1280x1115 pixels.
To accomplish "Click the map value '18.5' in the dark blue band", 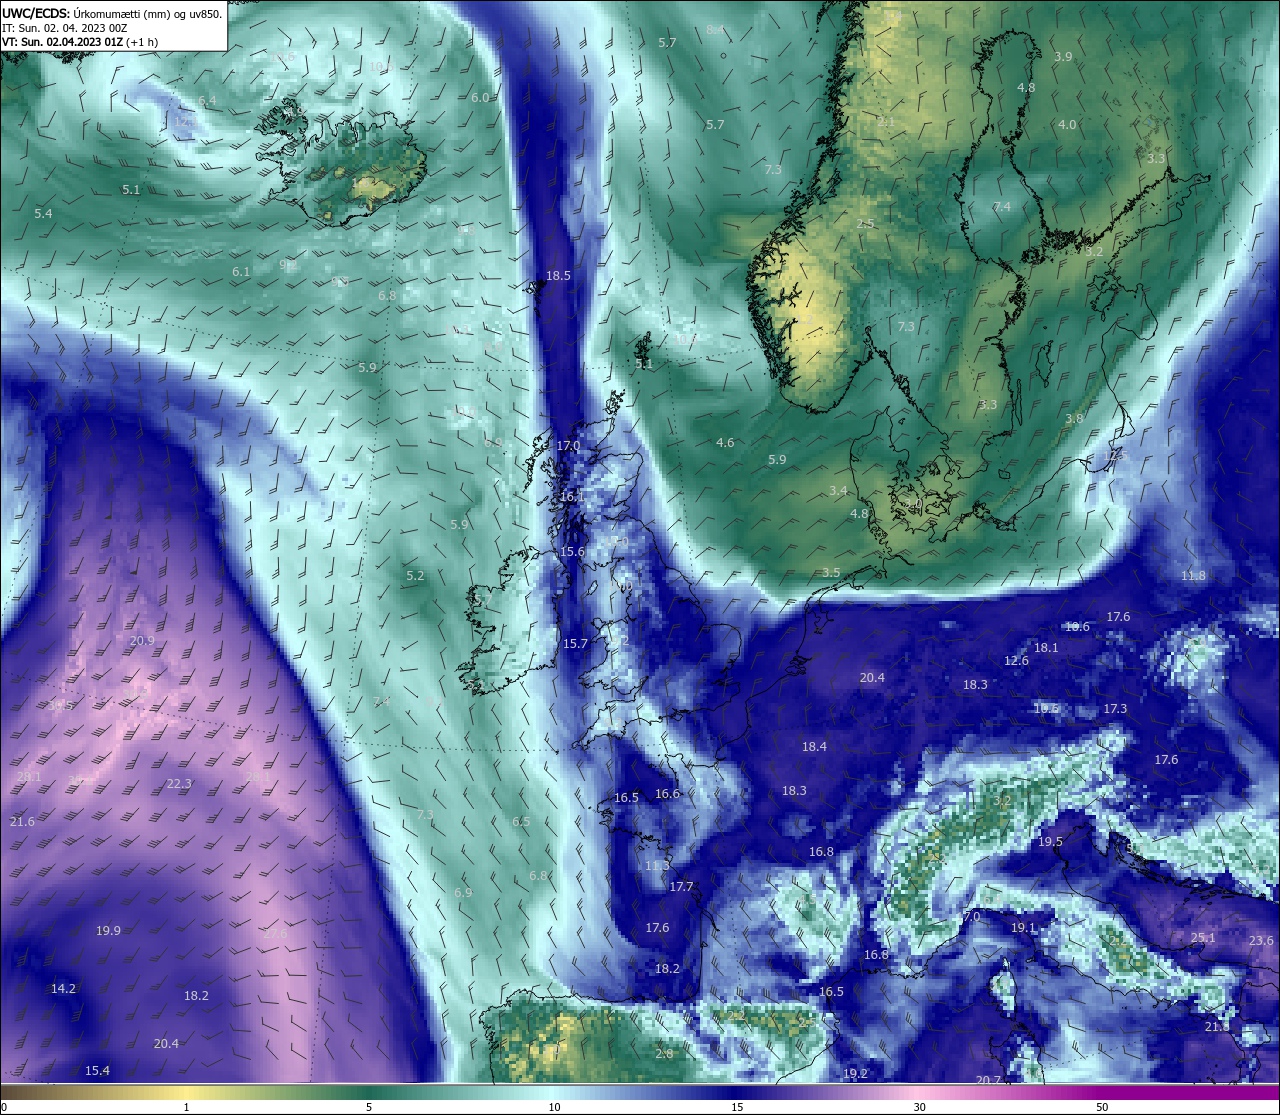I will coord(558,275).
